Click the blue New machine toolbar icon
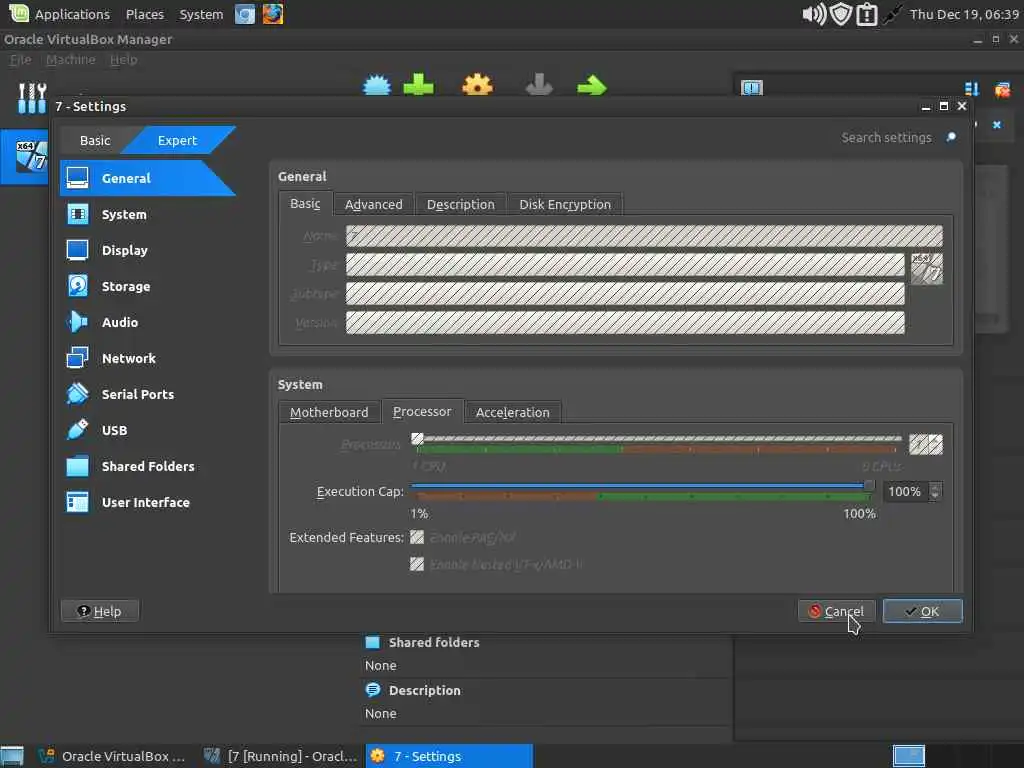The width and height of the screenshot is (1024, 768). [377, 85]
